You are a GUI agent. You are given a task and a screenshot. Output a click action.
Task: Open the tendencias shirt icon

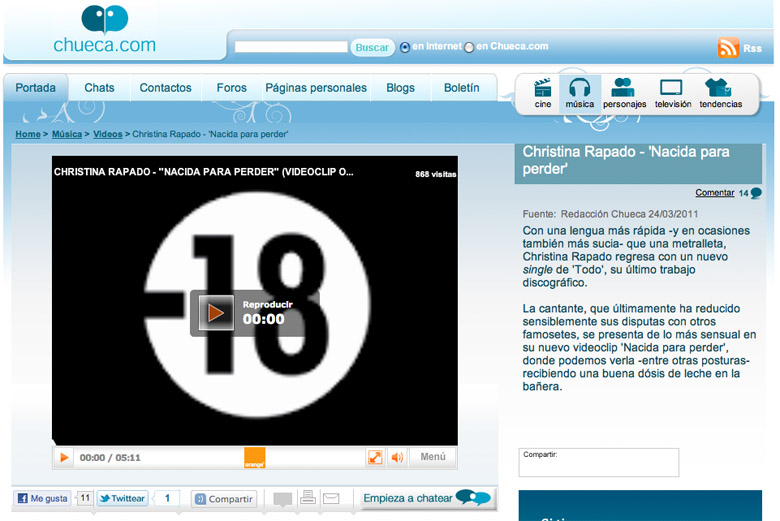(720, 93)
